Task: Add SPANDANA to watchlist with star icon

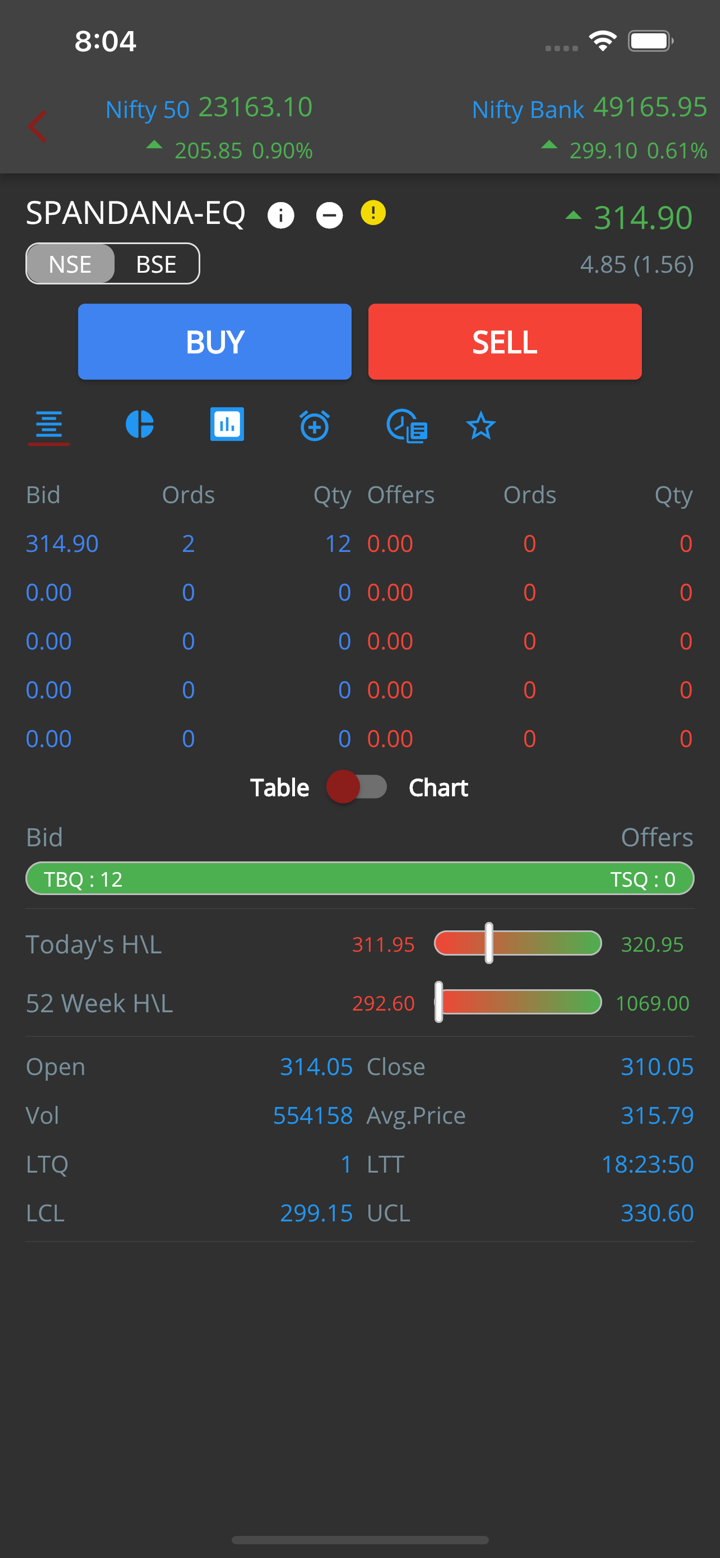Action: [481, 427]
